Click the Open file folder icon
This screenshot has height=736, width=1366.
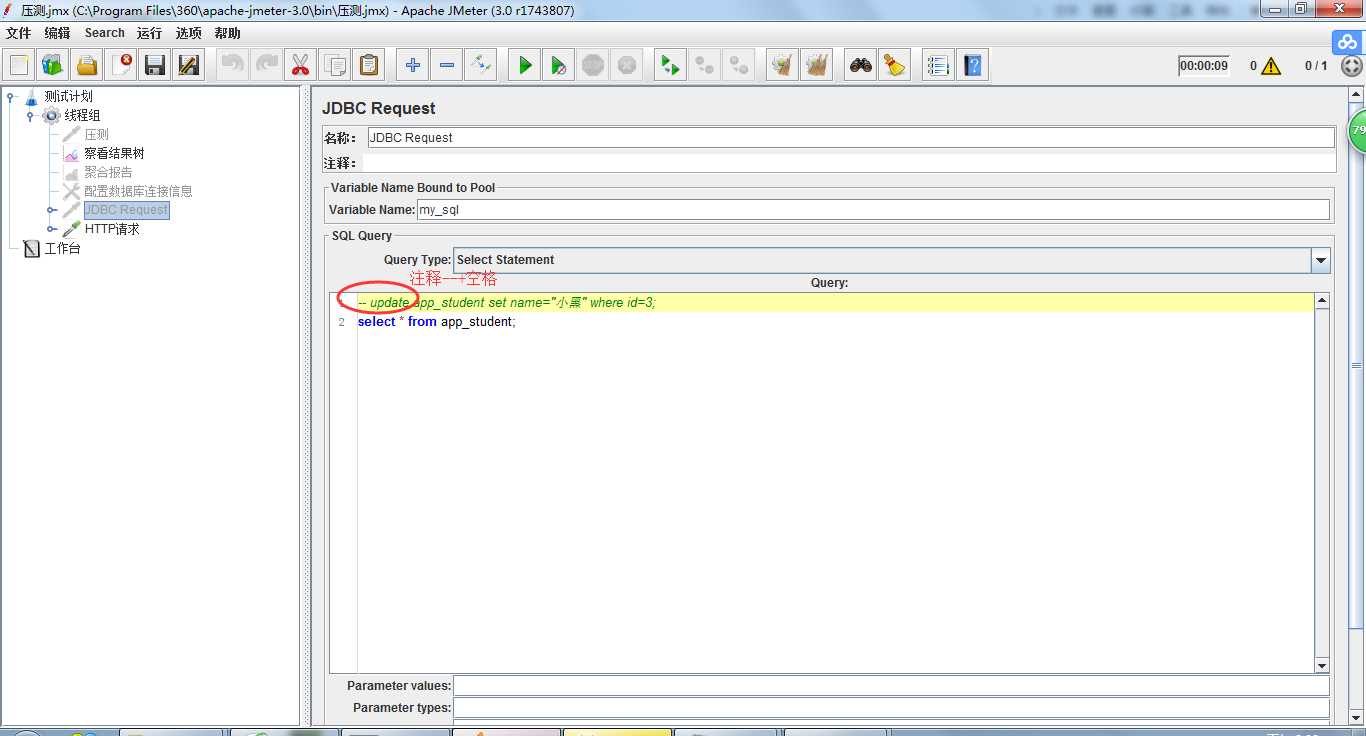pos(87,65)
